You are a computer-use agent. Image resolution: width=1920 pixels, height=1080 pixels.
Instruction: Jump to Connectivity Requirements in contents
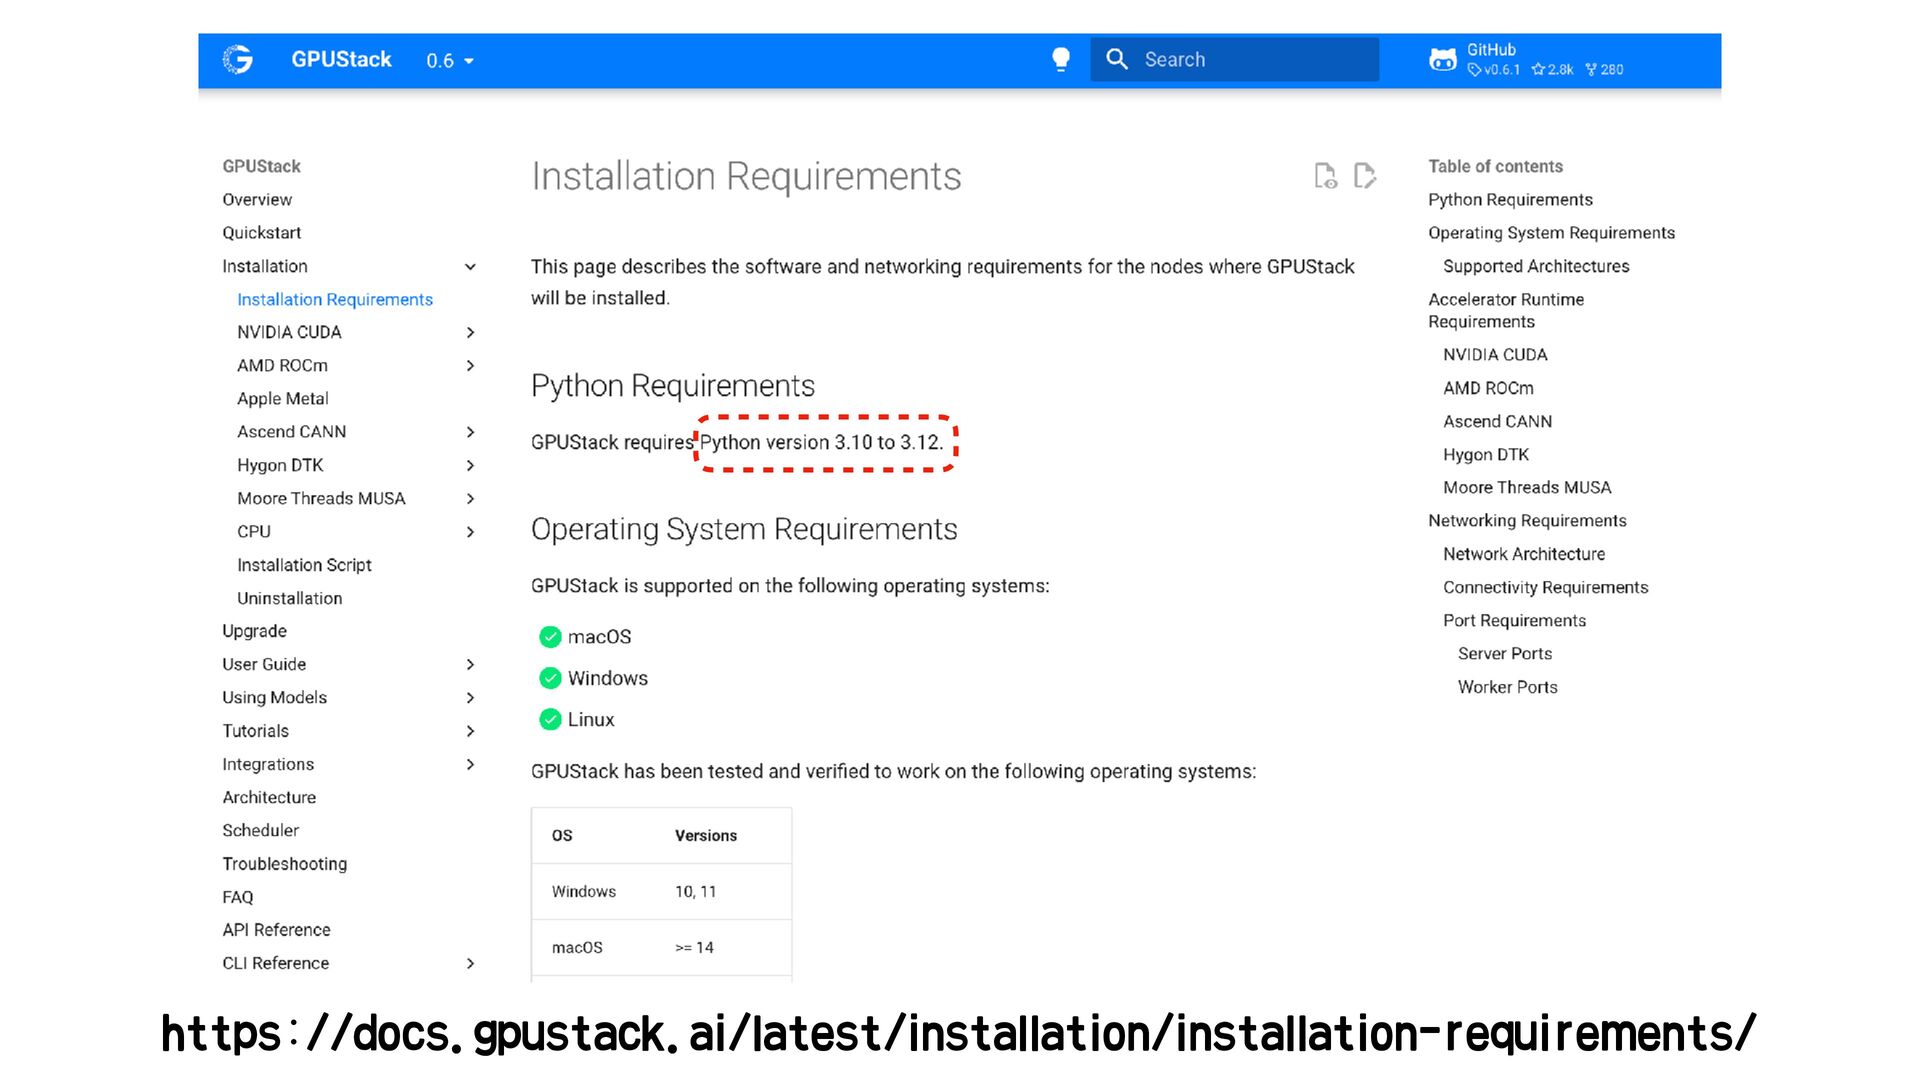pyautogui.click(x=1545, y=588)
